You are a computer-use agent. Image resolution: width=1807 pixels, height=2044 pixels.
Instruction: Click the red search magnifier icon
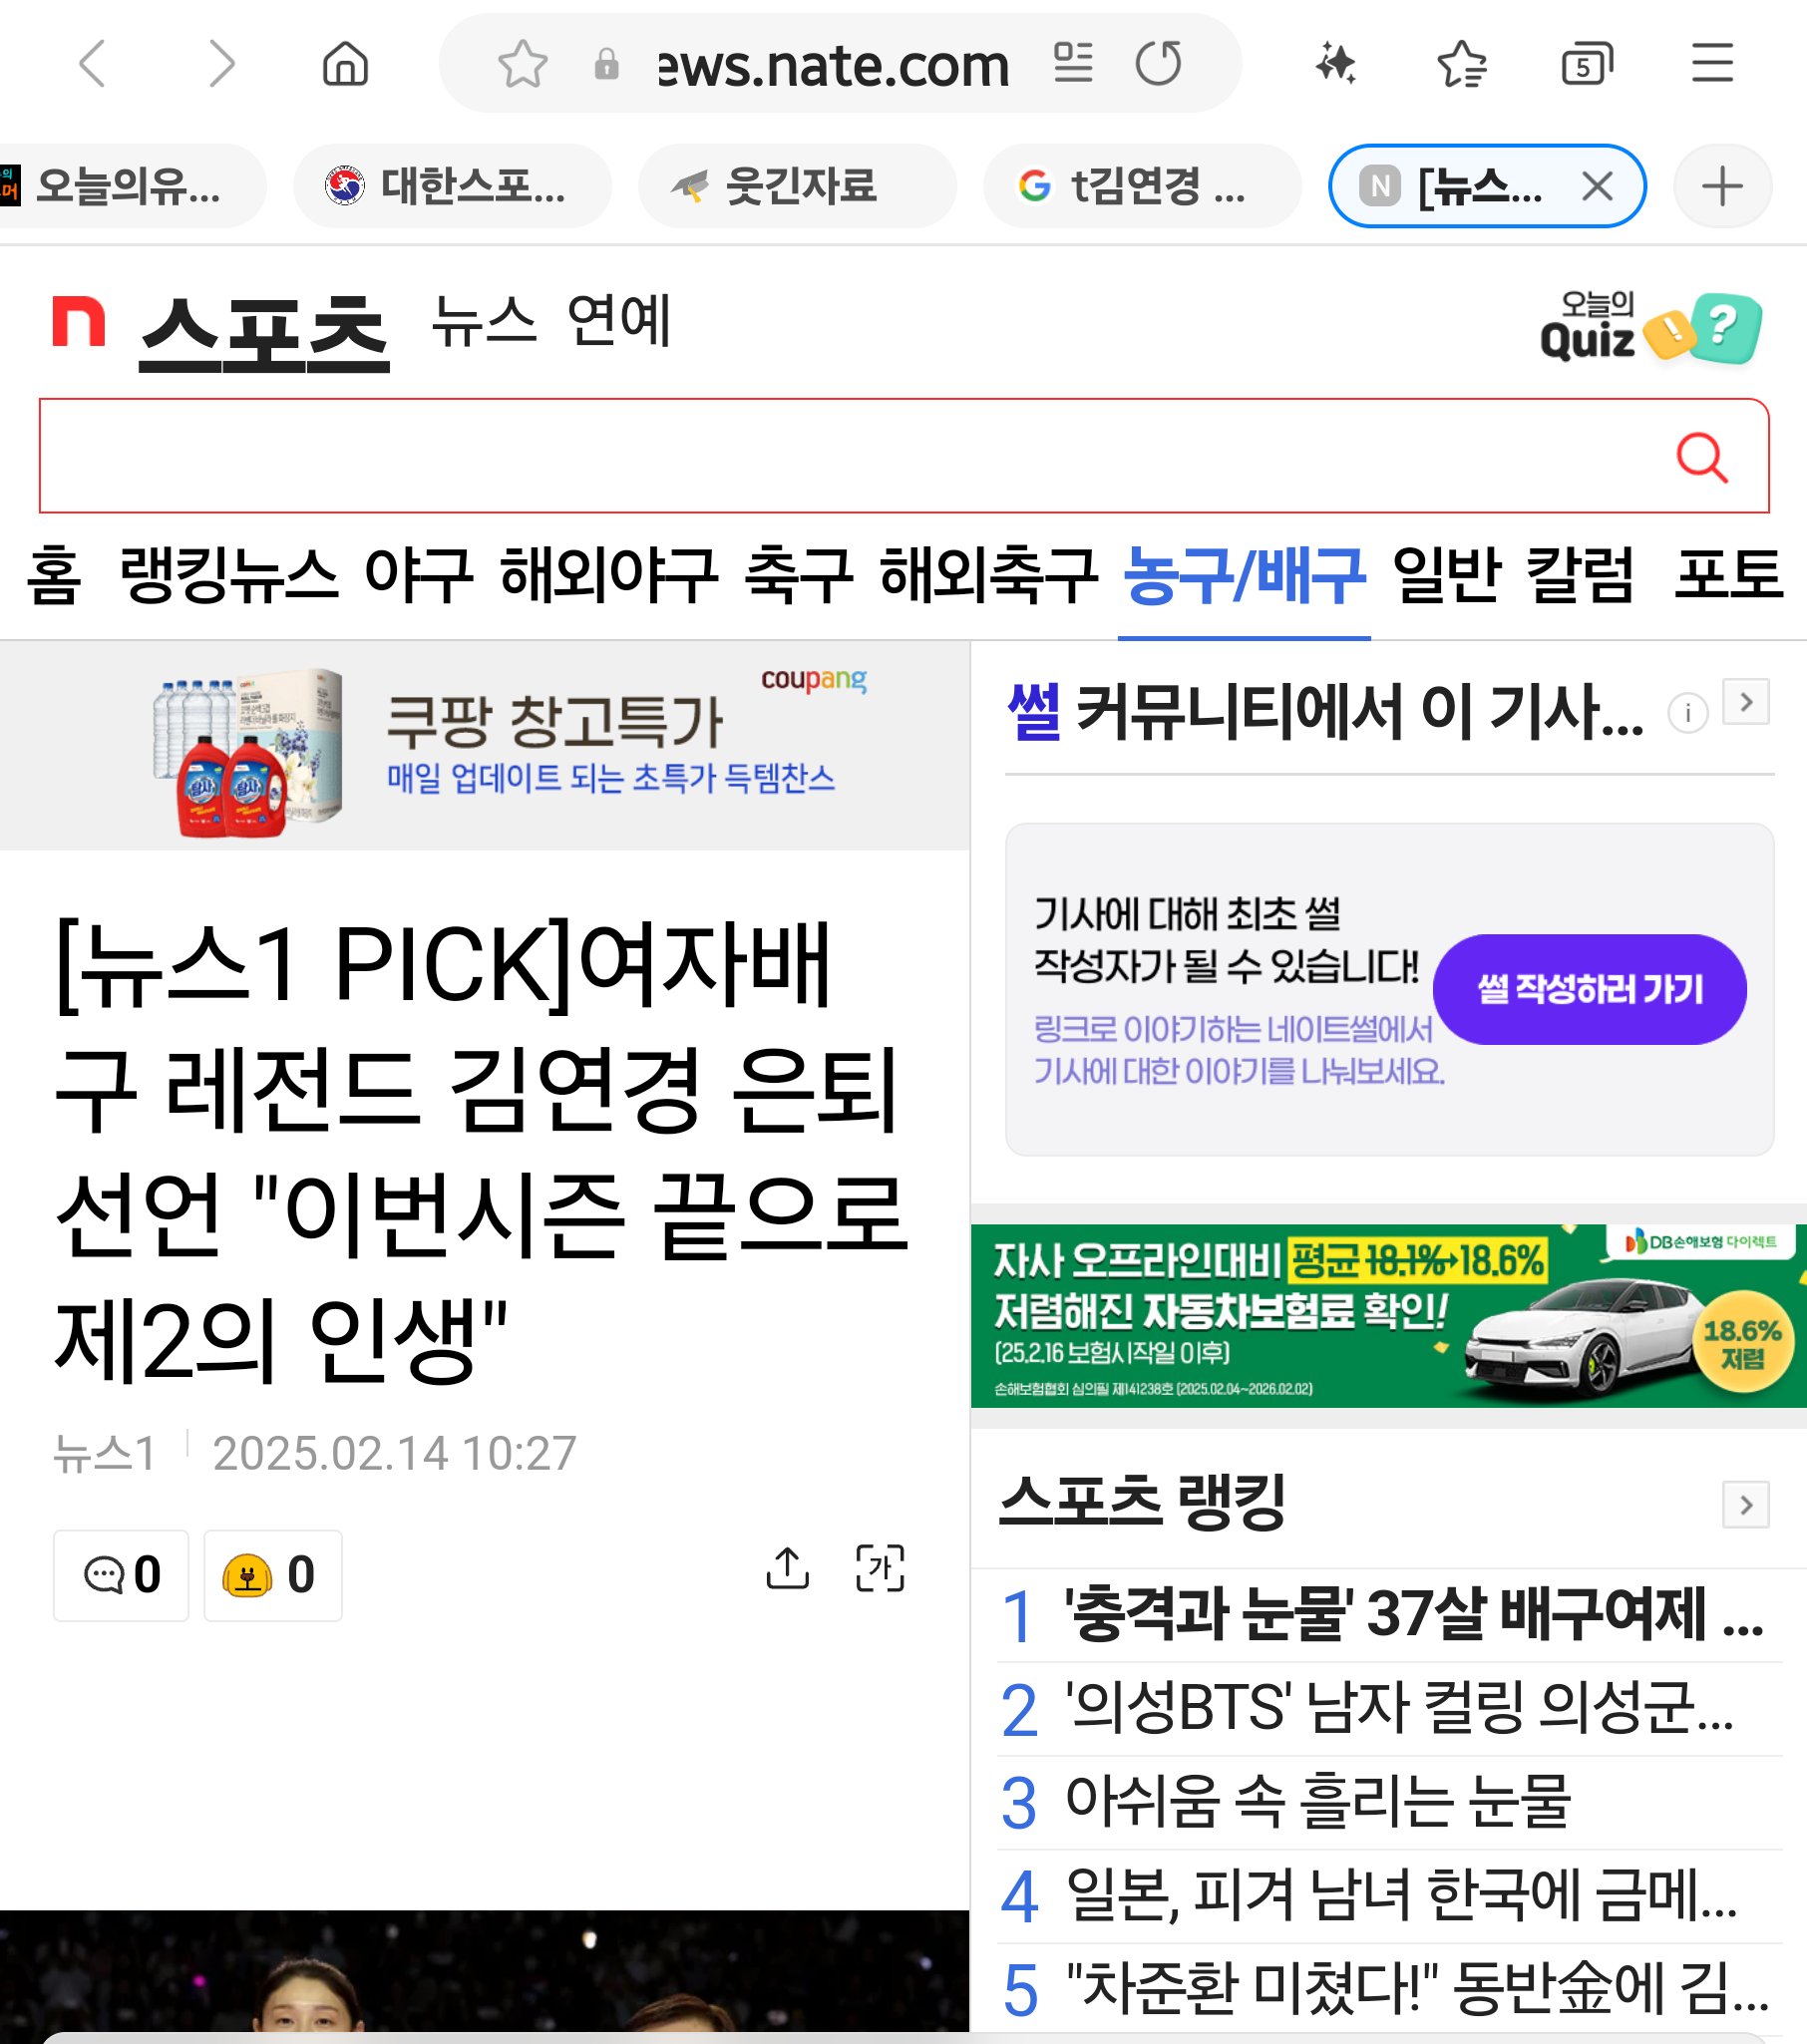click(1702, 458)
